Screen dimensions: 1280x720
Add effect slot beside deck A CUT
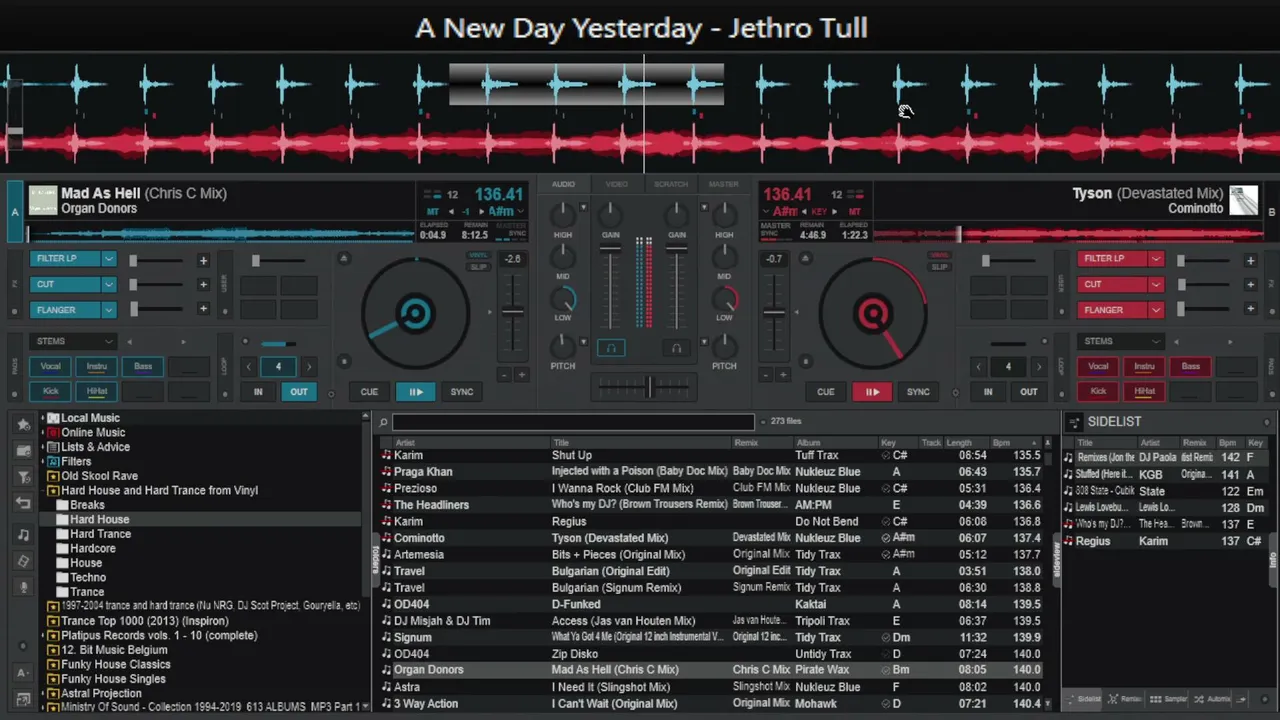(203, 285)
